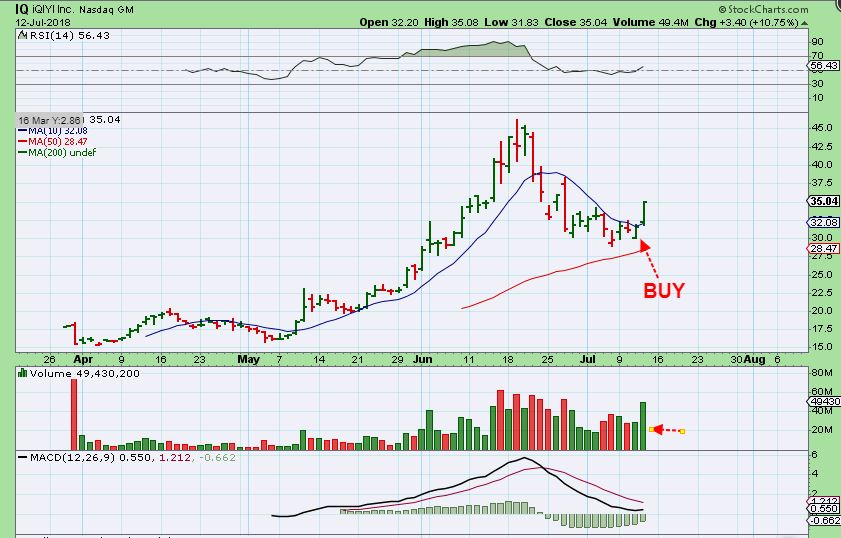Image resolution: width=841 pixels, height=538 pixels.
Task: Click the Chg +3.40 (+10.75%) value
Action: [747, 23]
